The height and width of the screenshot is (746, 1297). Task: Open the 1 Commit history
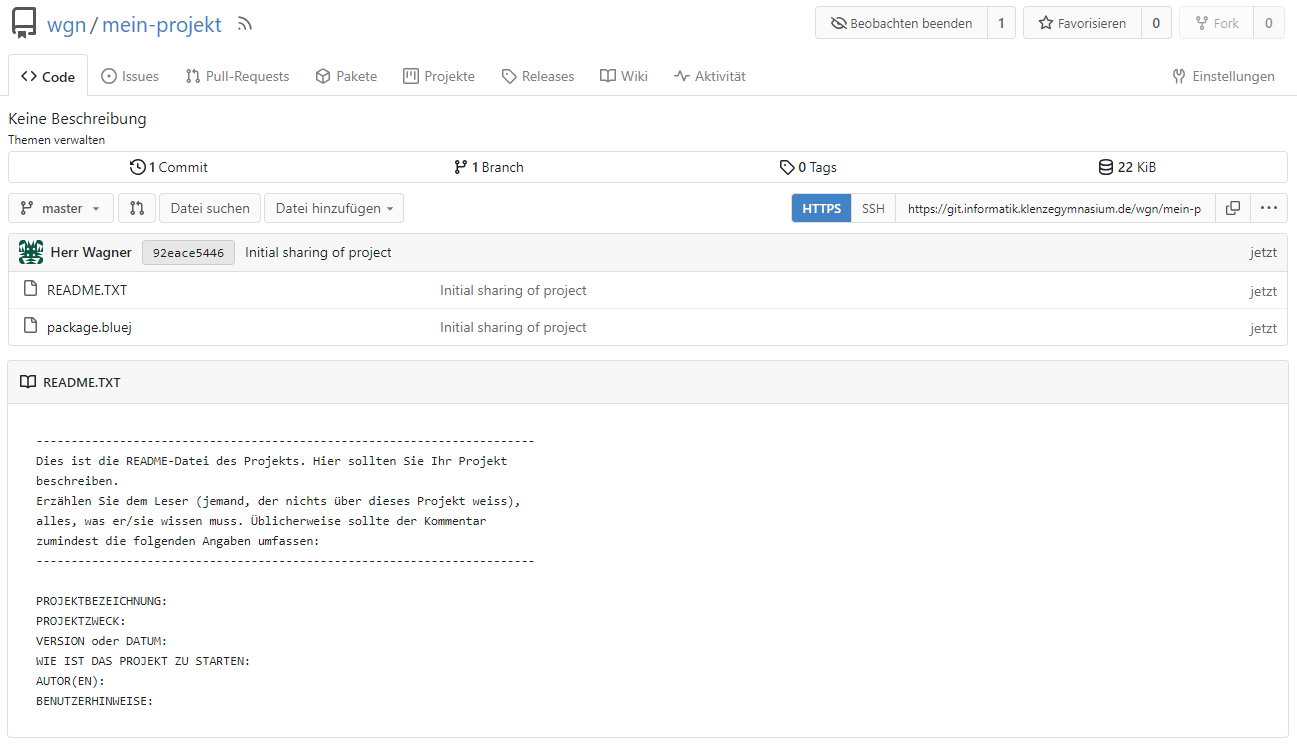(169, 167)
